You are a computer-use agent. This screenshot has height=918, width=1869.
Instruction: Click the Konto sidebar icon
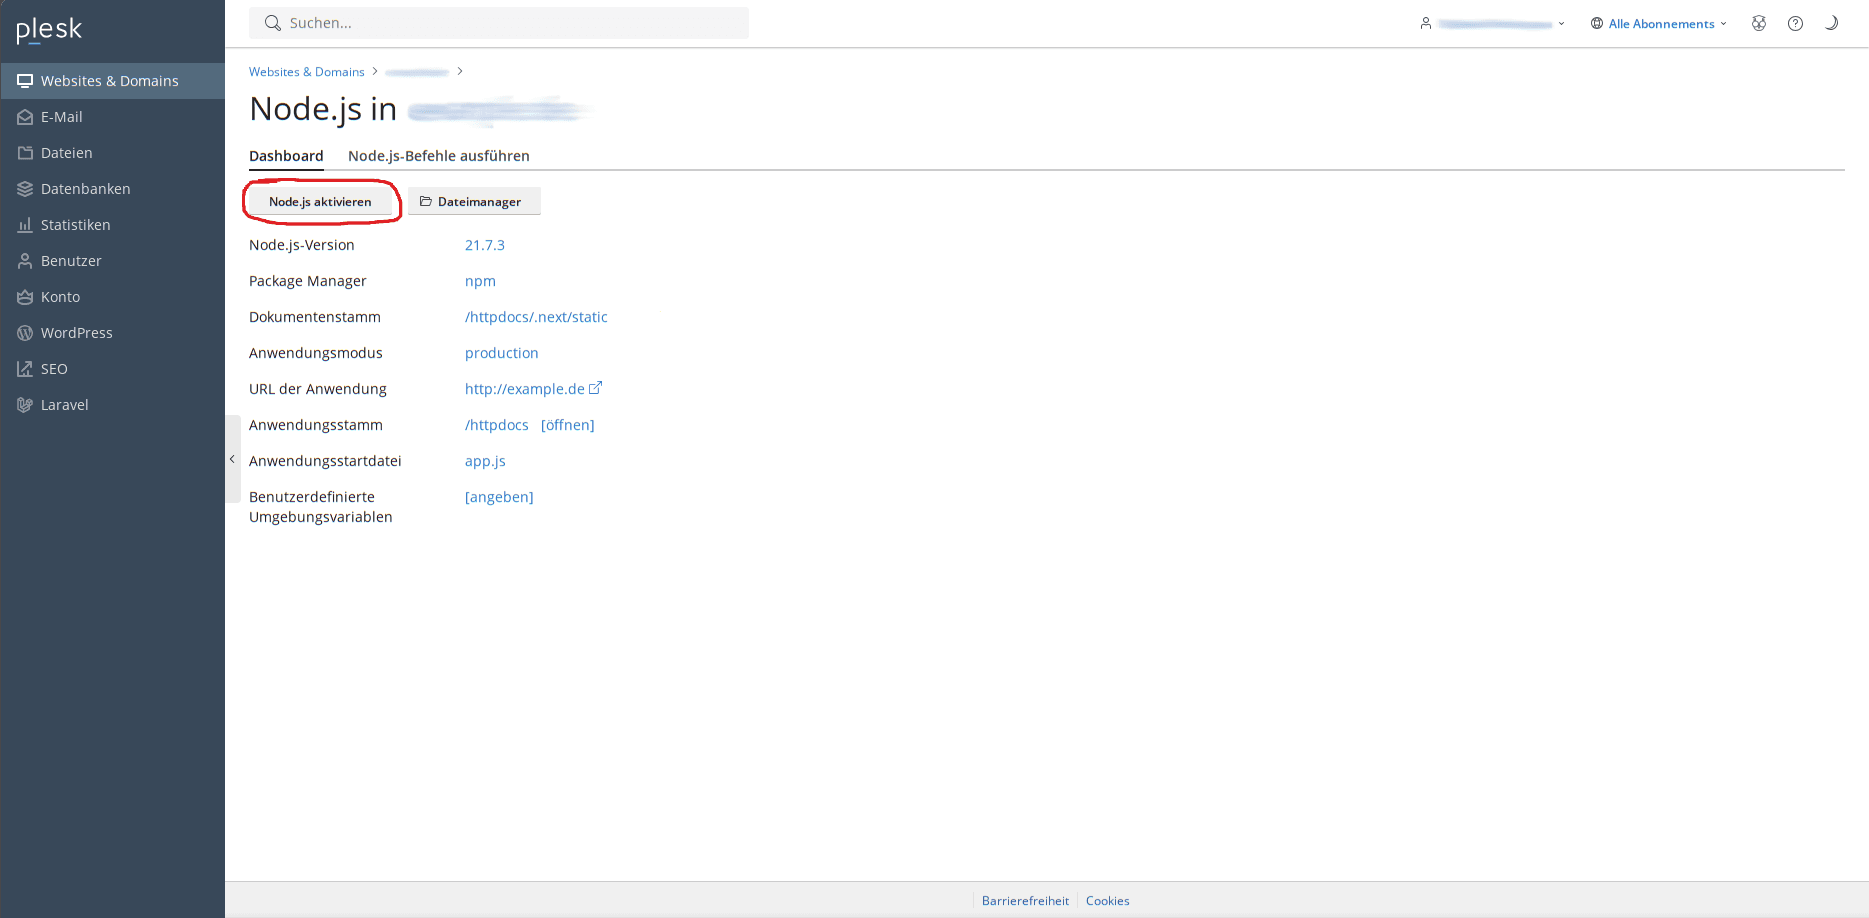pos(25,297)
